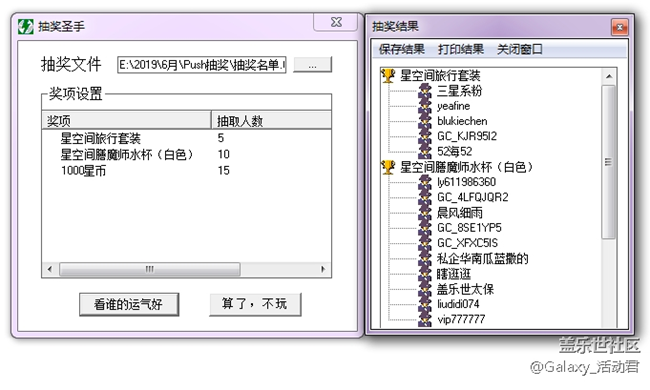The height and width of the screenshot is (390, 650).
Task: Click avatar icon next to yeafine
Action: point(425,106)
